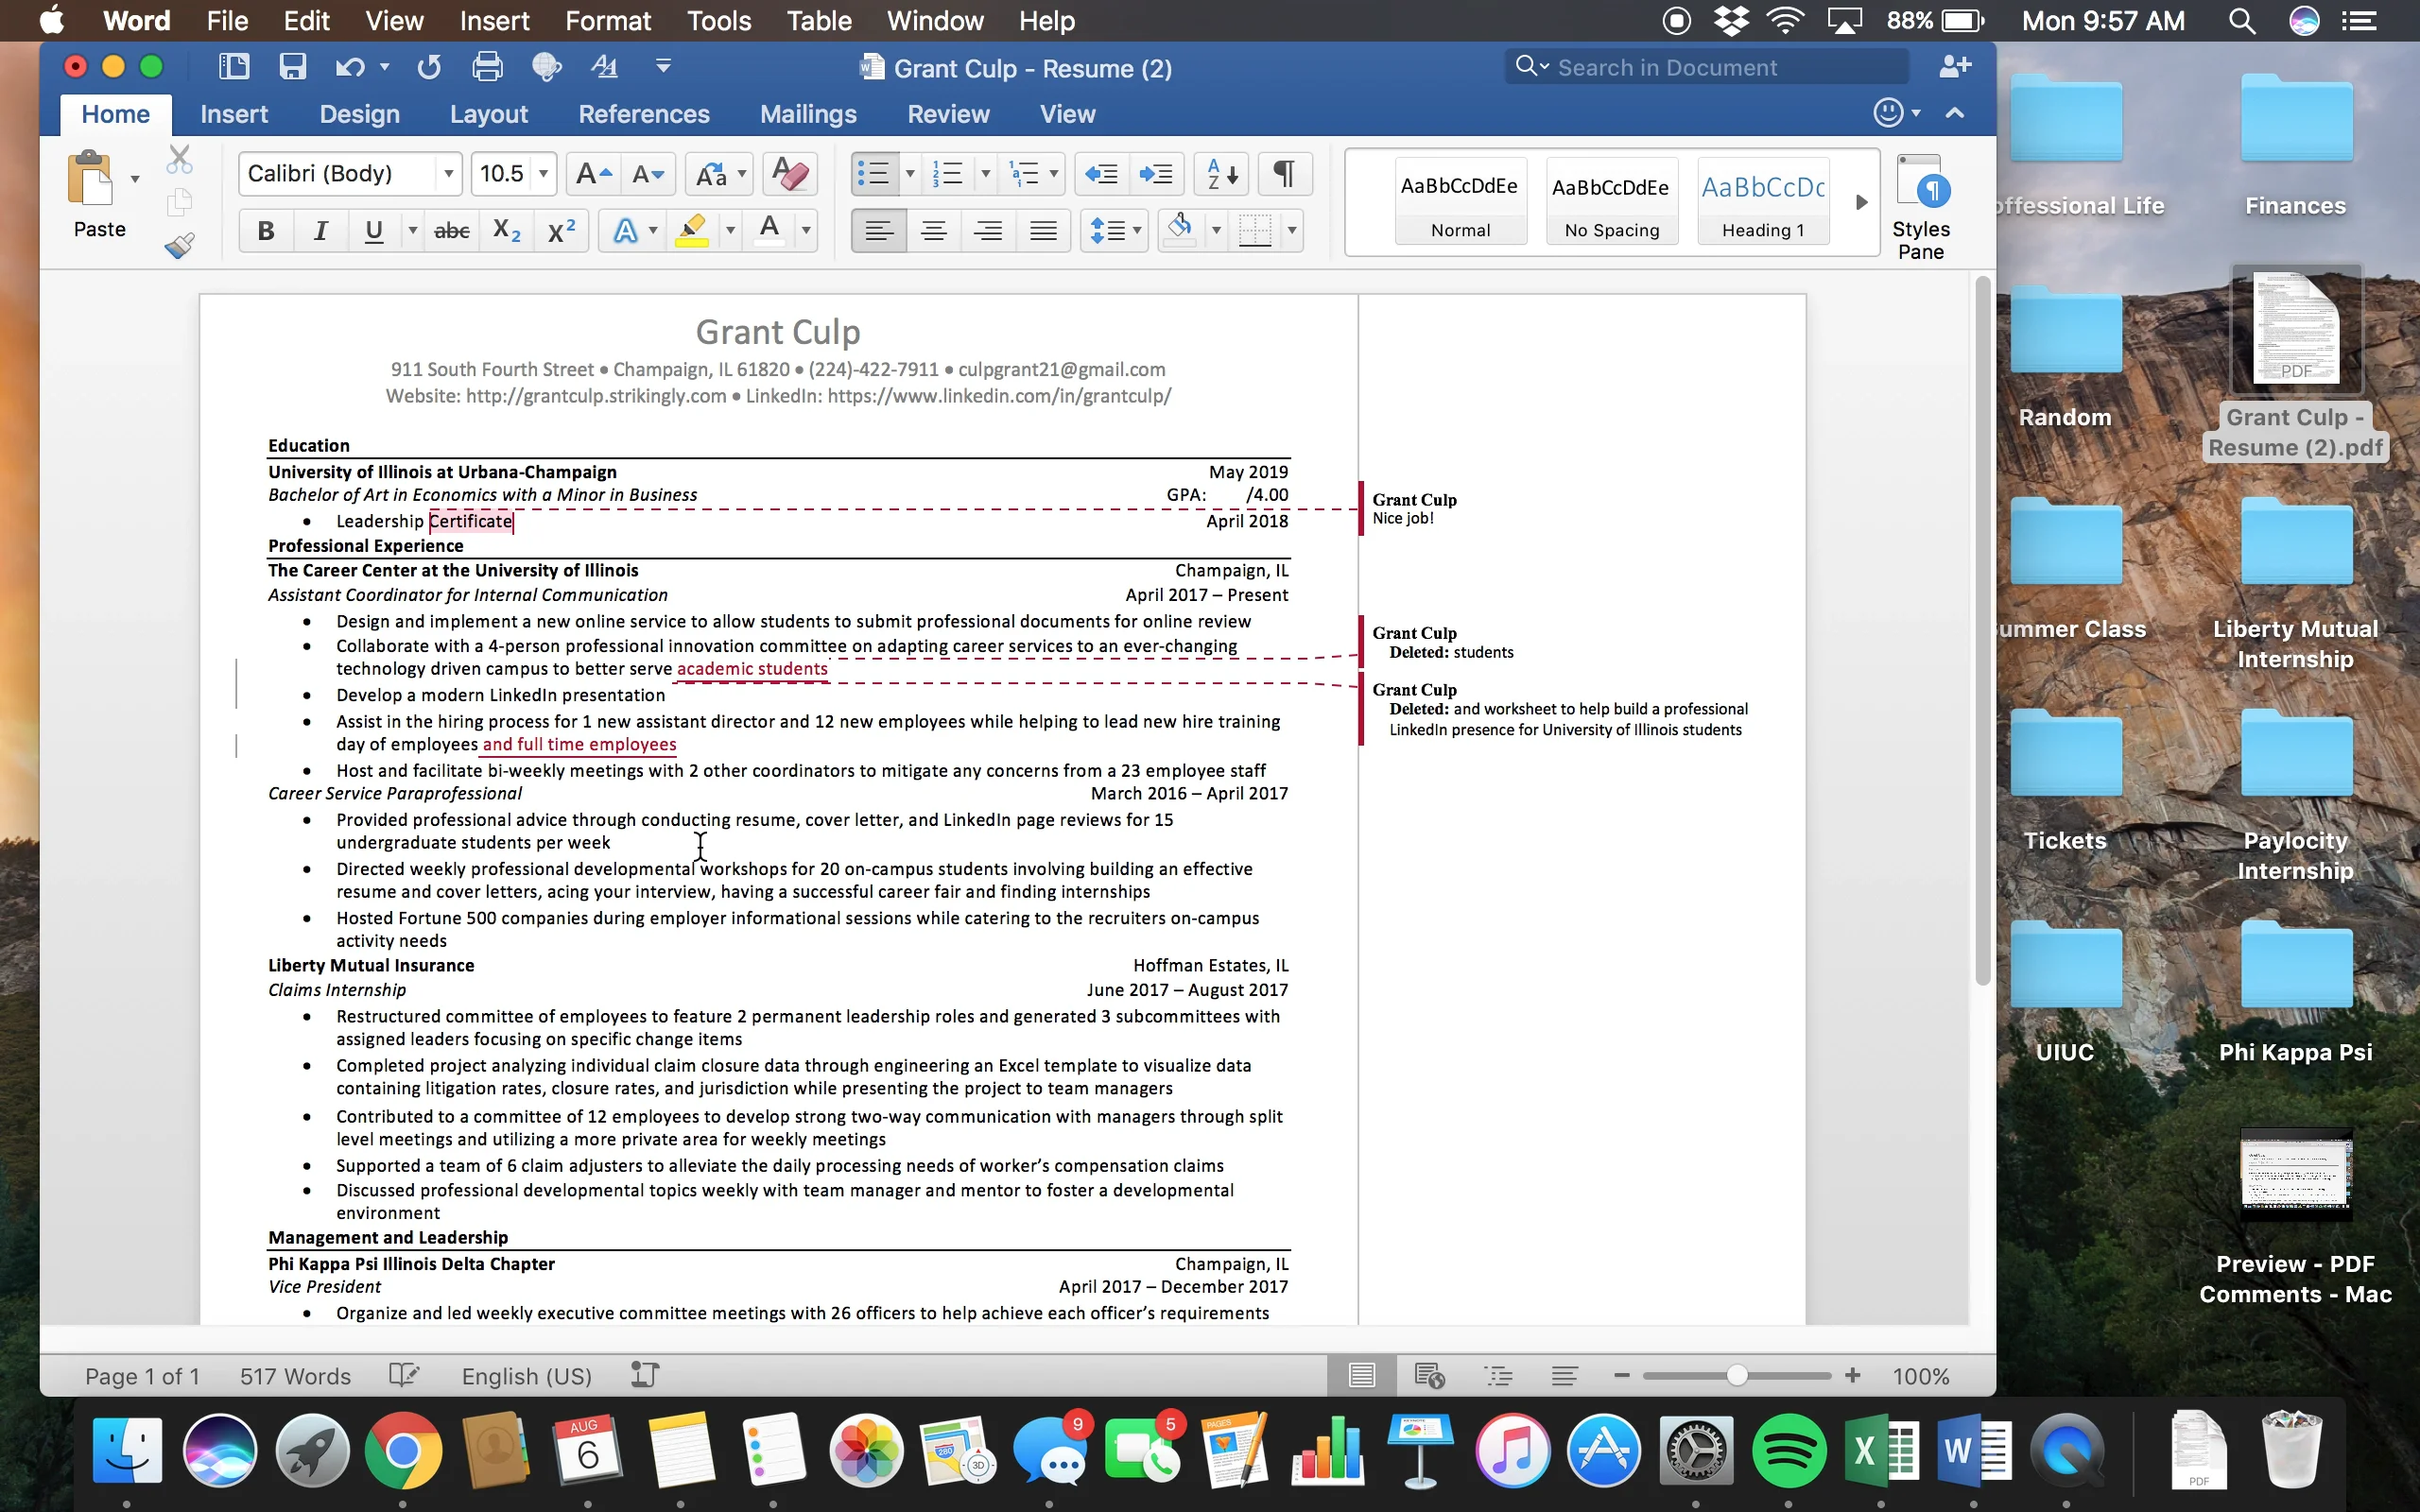
Task: Expand the styles gallery arrow
Action: 1861,202
